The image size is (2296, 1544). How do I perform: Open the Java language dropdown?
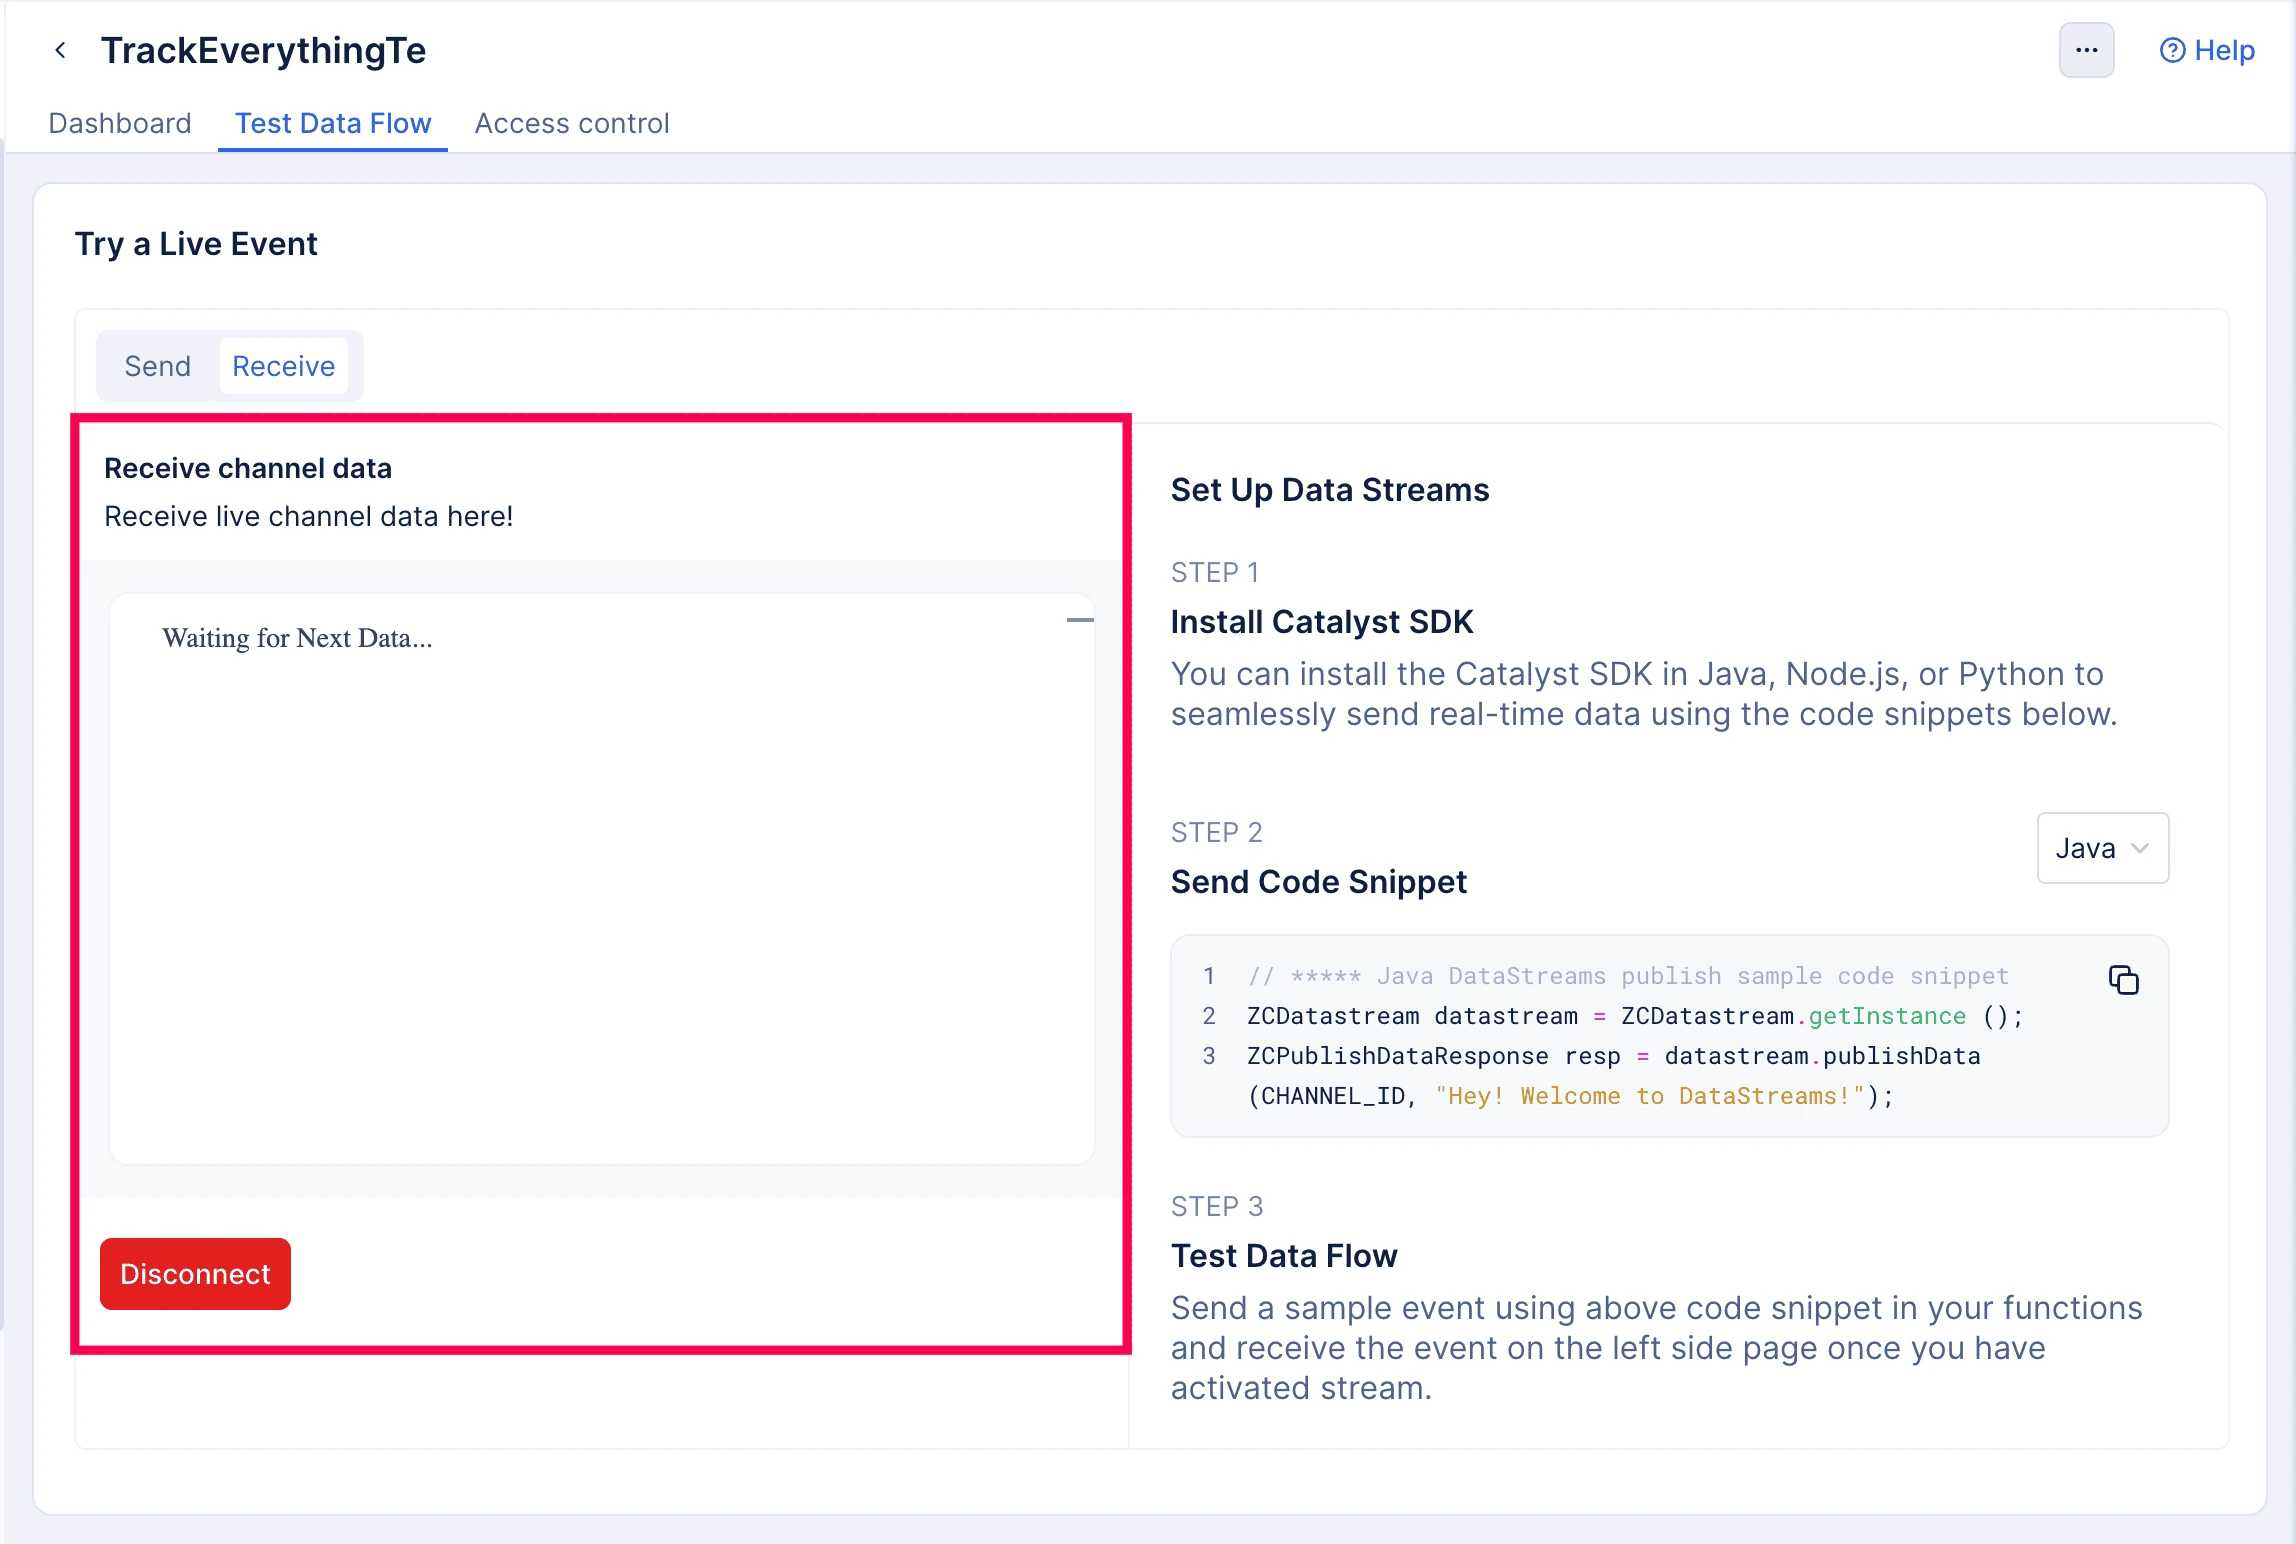[x=2103, y=848]
